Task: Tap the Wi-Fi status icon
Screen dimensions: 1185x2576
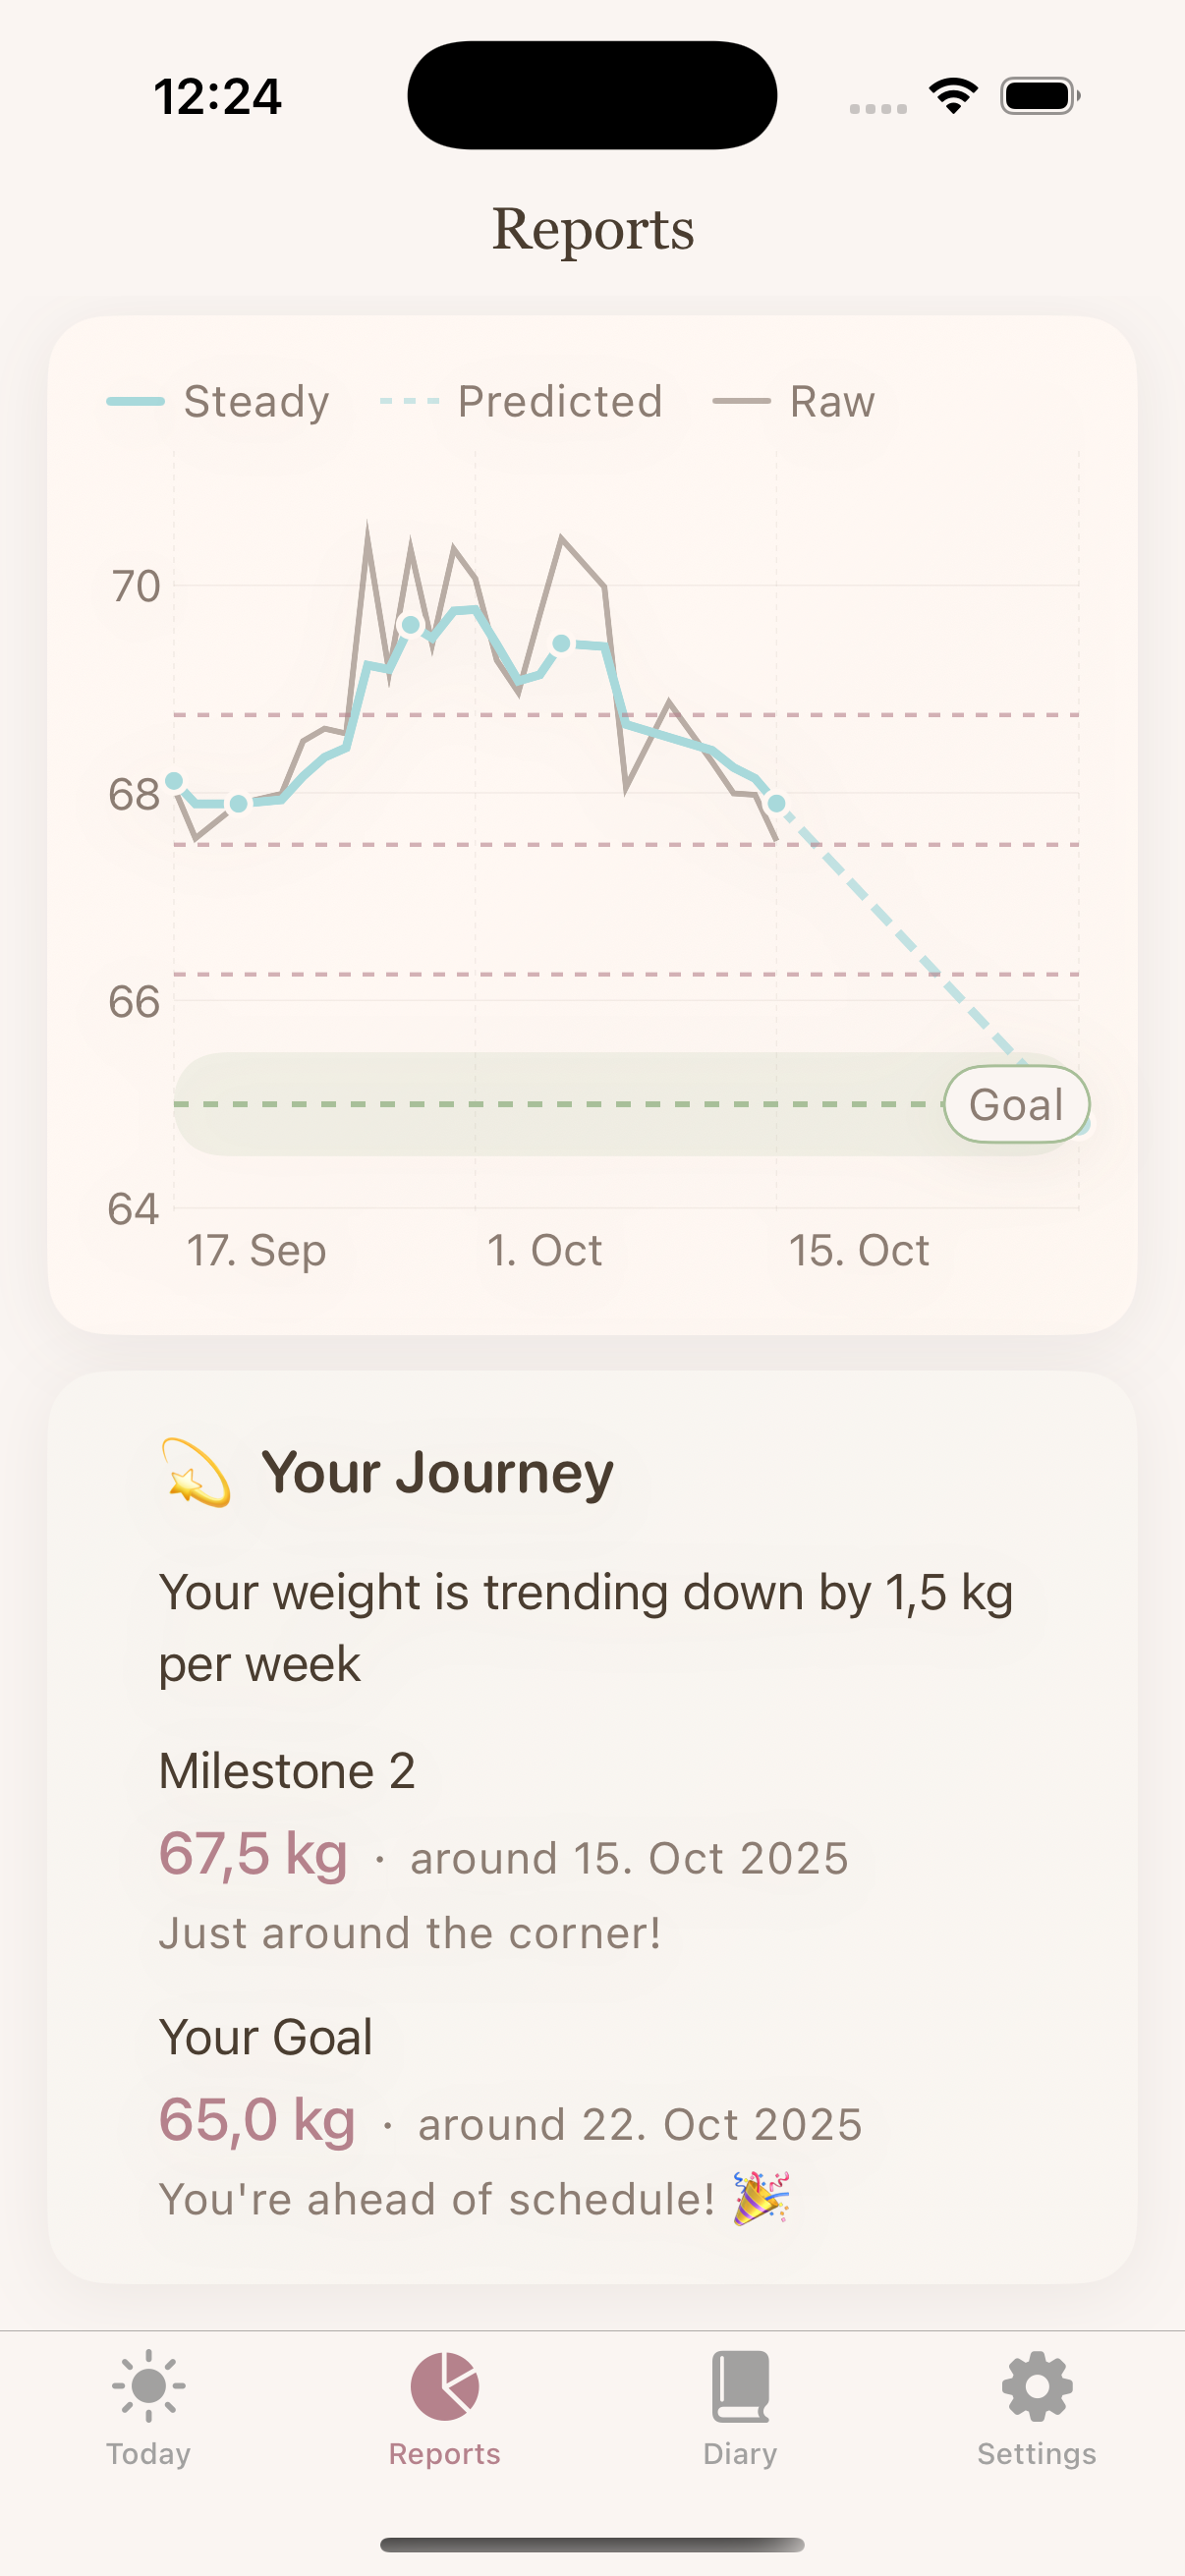Action: [953, 96]
